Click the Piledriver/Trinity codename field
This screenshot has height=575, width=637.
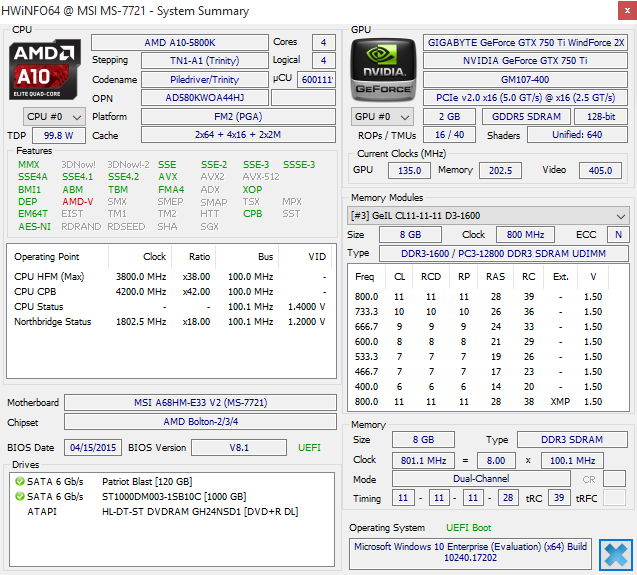pos(204,80)
